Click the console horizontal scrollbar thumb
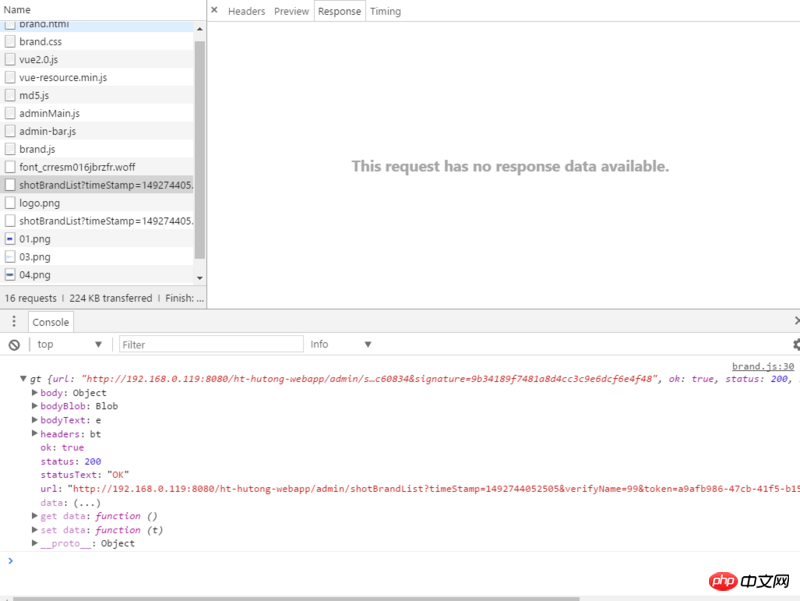800x601 pixels. tap(296, 599)
